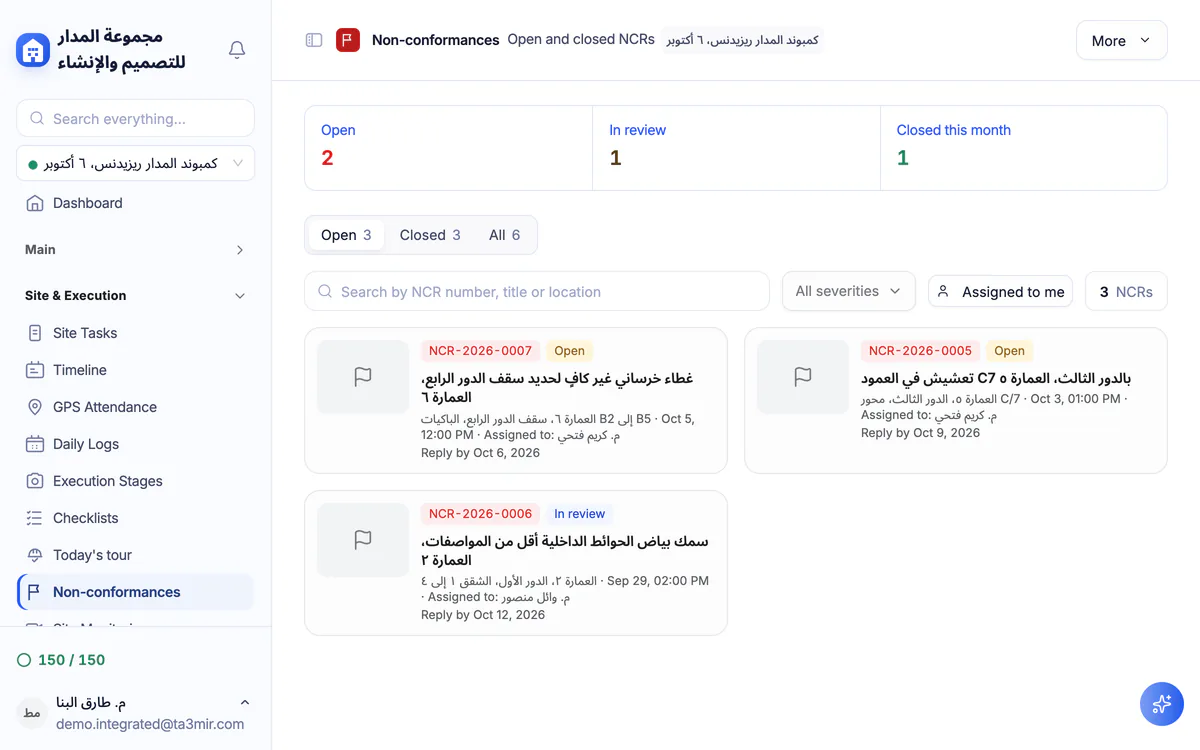Click the NCR-2026-0007 flag thumbnail
1200x750 pixels.
pyautogui.click(x=363, y=377)
